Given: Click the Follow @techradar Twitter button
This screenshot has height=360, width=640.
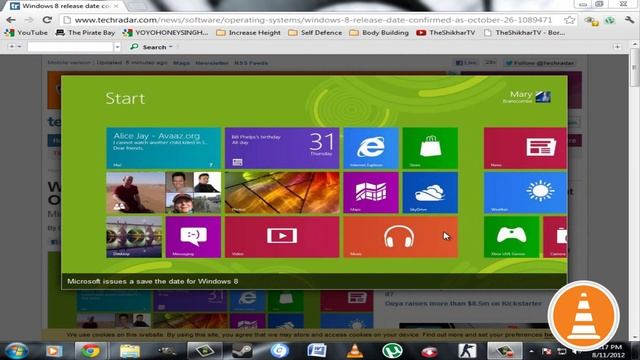Looking at the screenshot, I should [x=540, y=63].
